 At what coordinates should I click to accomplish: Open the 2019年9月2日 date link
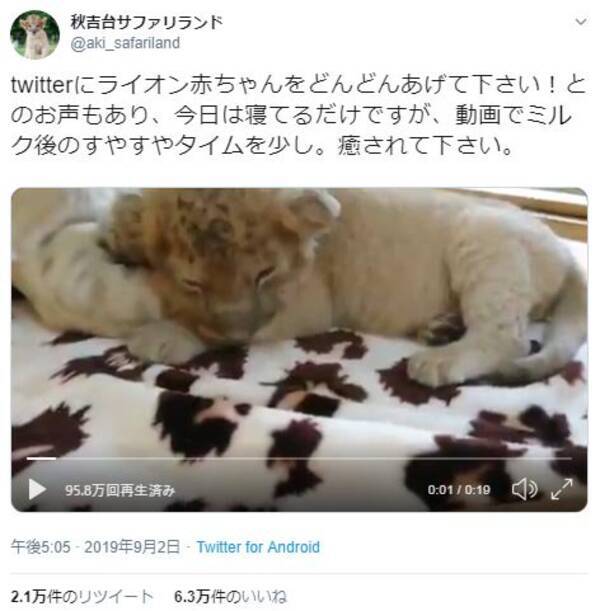coord(132,547)
